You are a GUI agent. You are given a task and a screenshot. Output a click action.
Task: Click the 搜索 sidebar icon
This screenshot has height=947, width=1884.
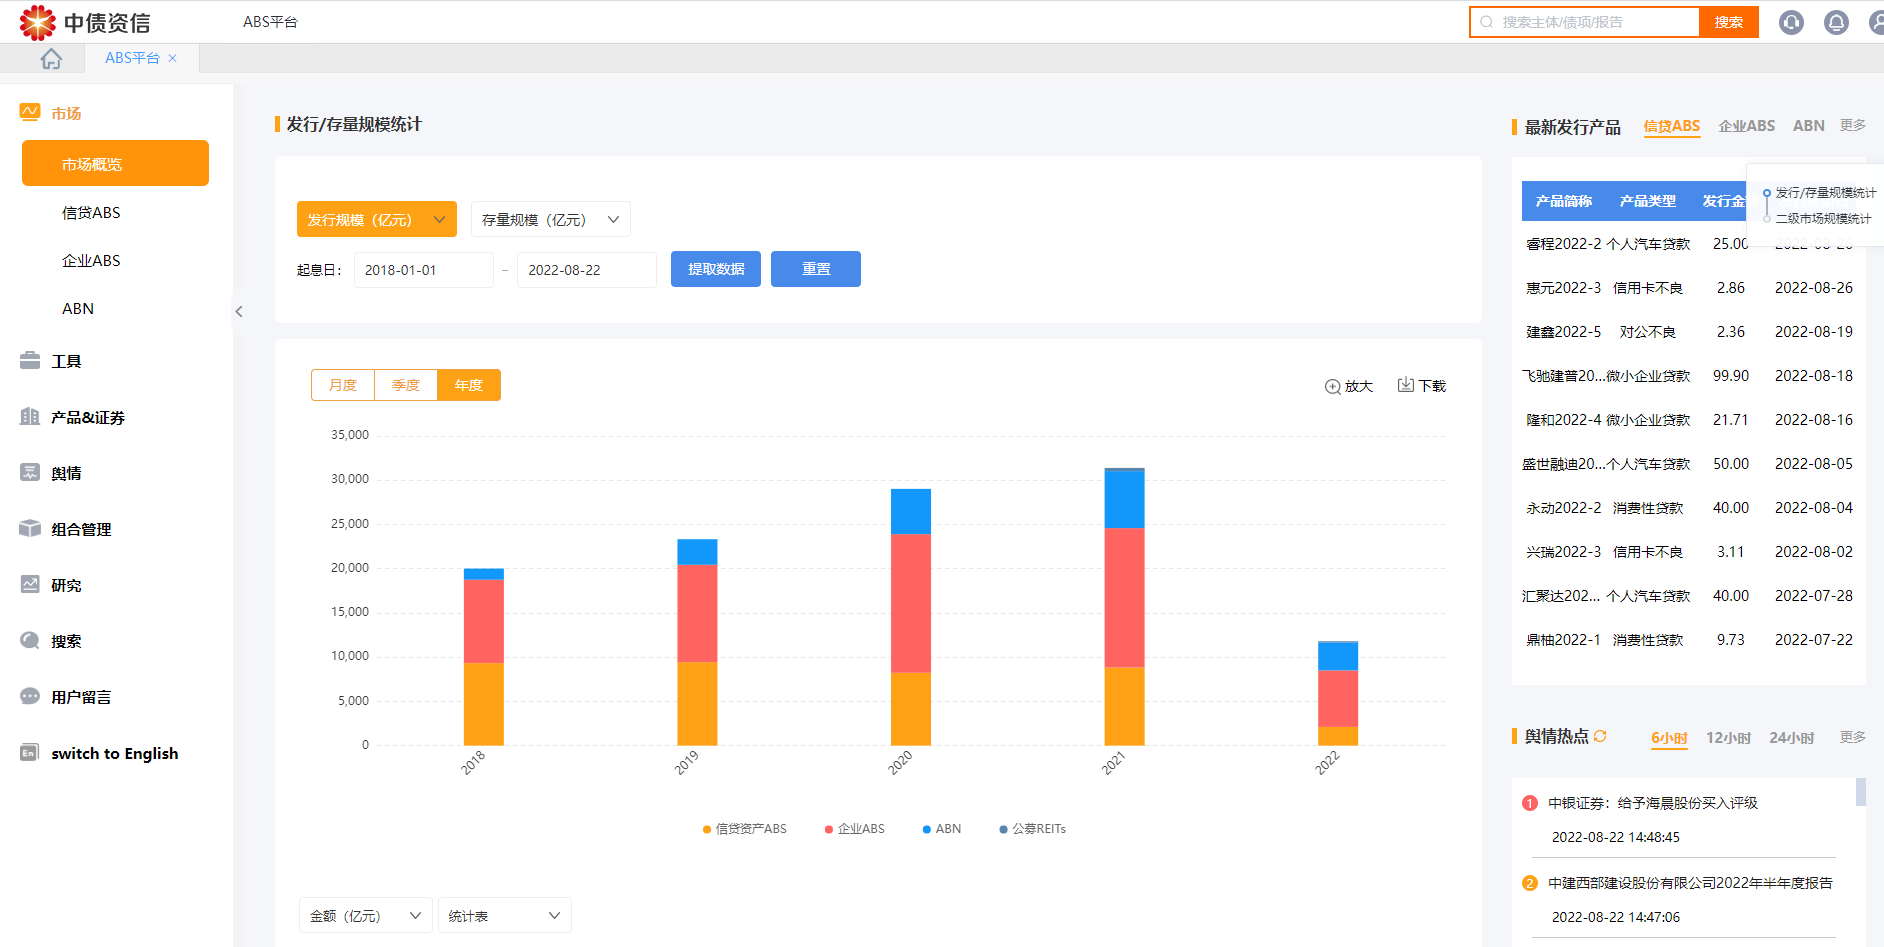30,640
